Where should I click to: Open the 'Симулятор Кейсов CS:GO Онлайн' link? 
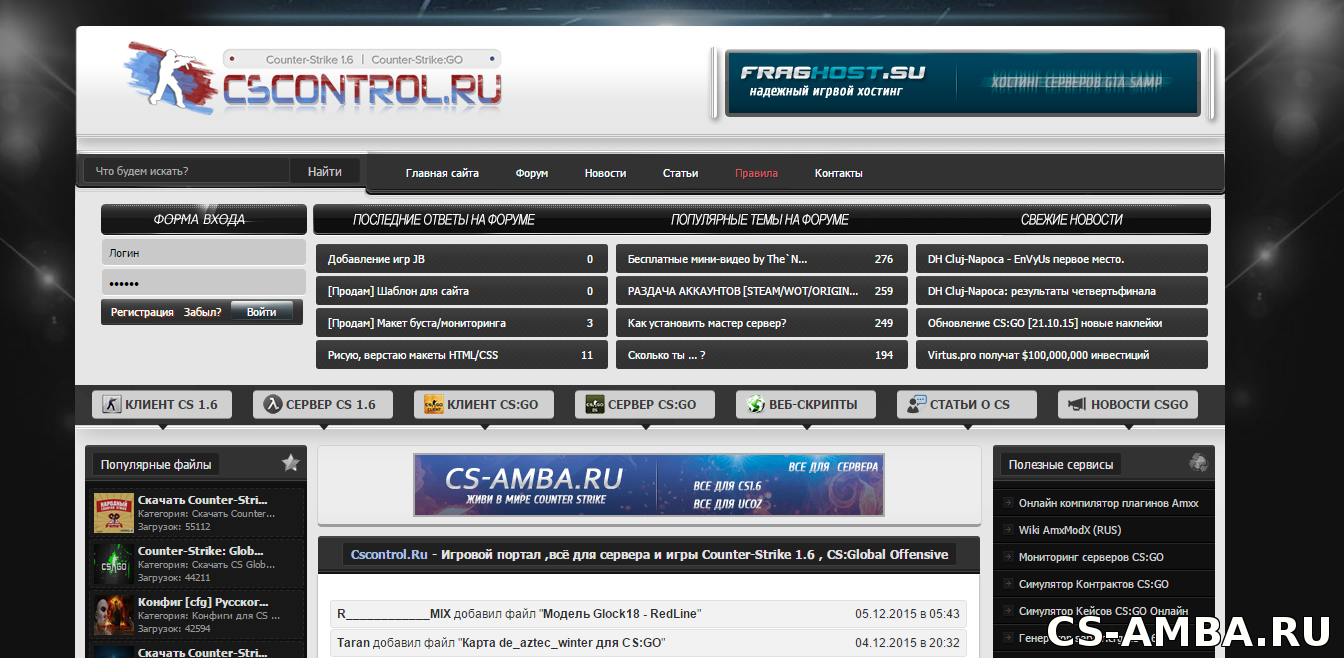tap(1103, 611)
